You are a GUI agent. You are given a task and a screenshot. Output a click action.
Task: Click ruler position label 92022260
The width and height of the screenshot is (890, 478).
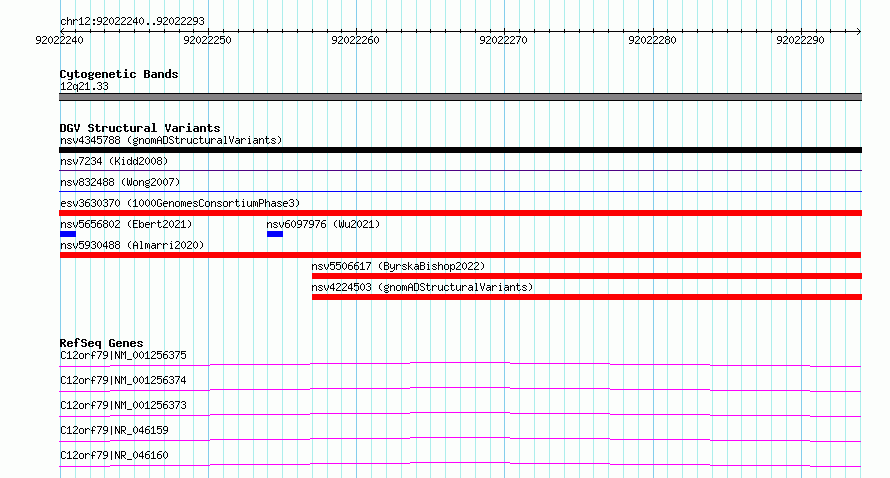pyautogui.click(x=355, y=40)
